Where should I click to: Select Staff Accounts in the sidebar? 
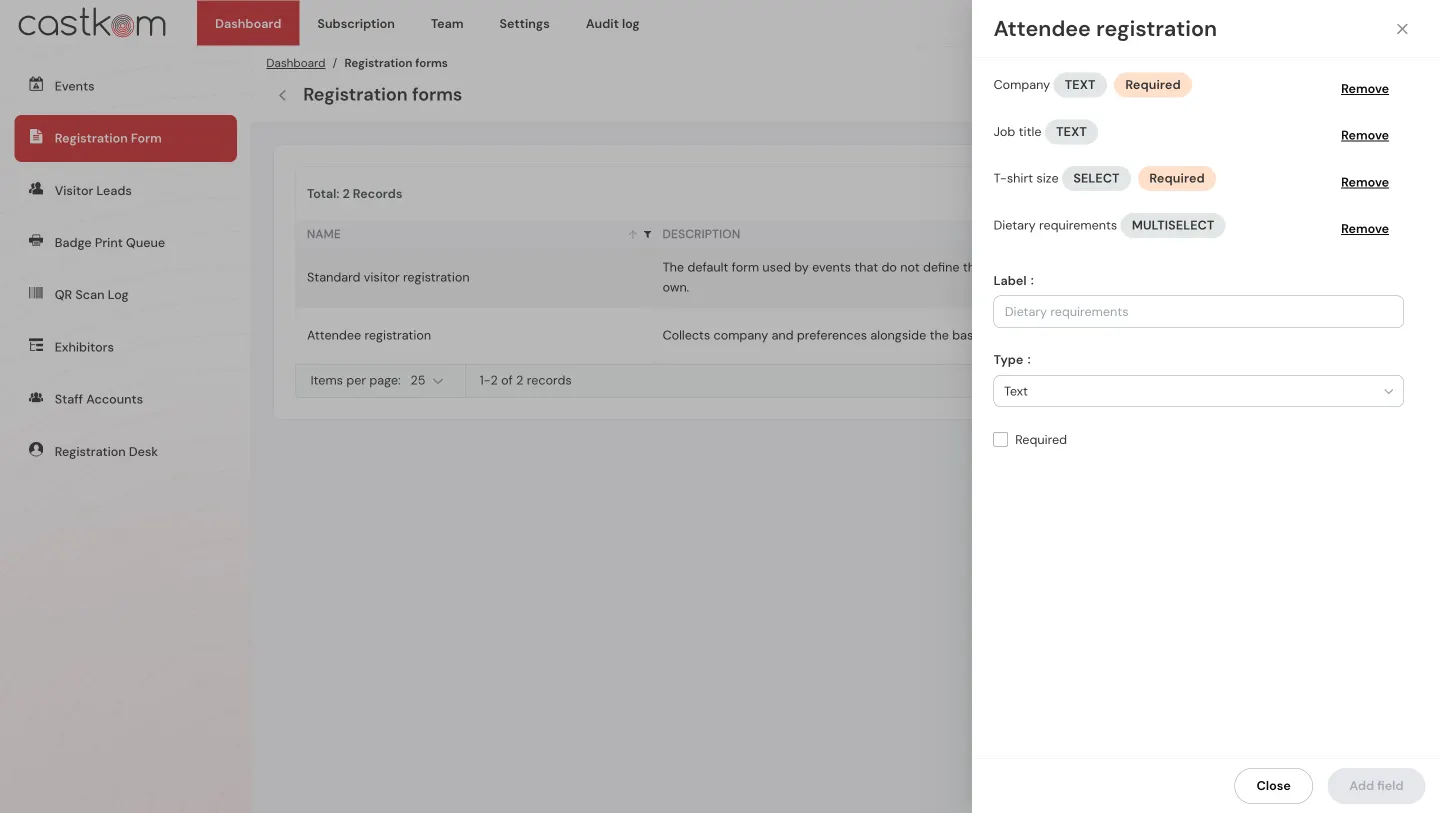tap(125, 398)
